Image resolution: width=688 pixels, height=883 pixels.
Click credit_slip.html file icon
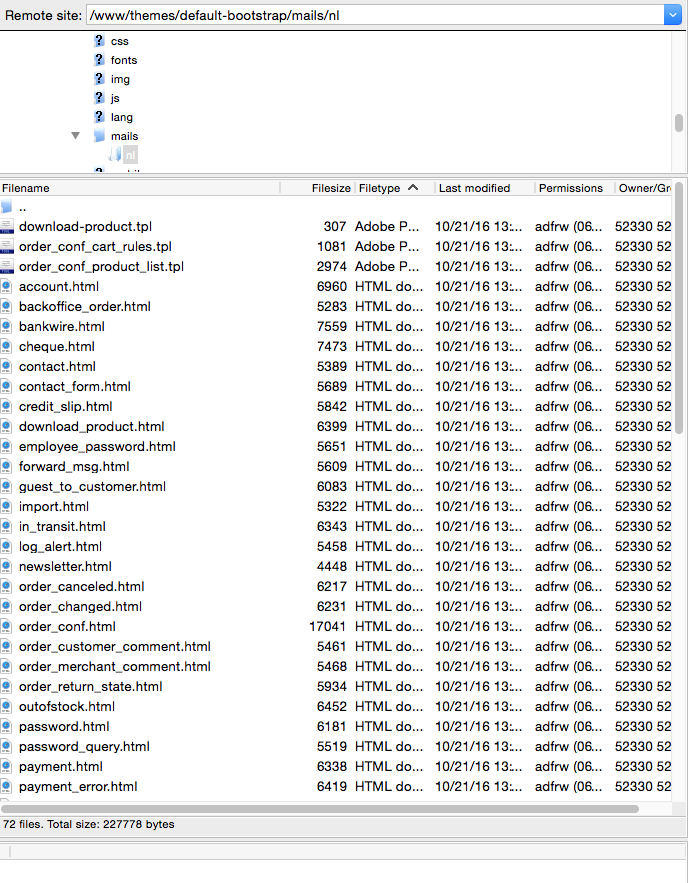[x=6, y=407]
